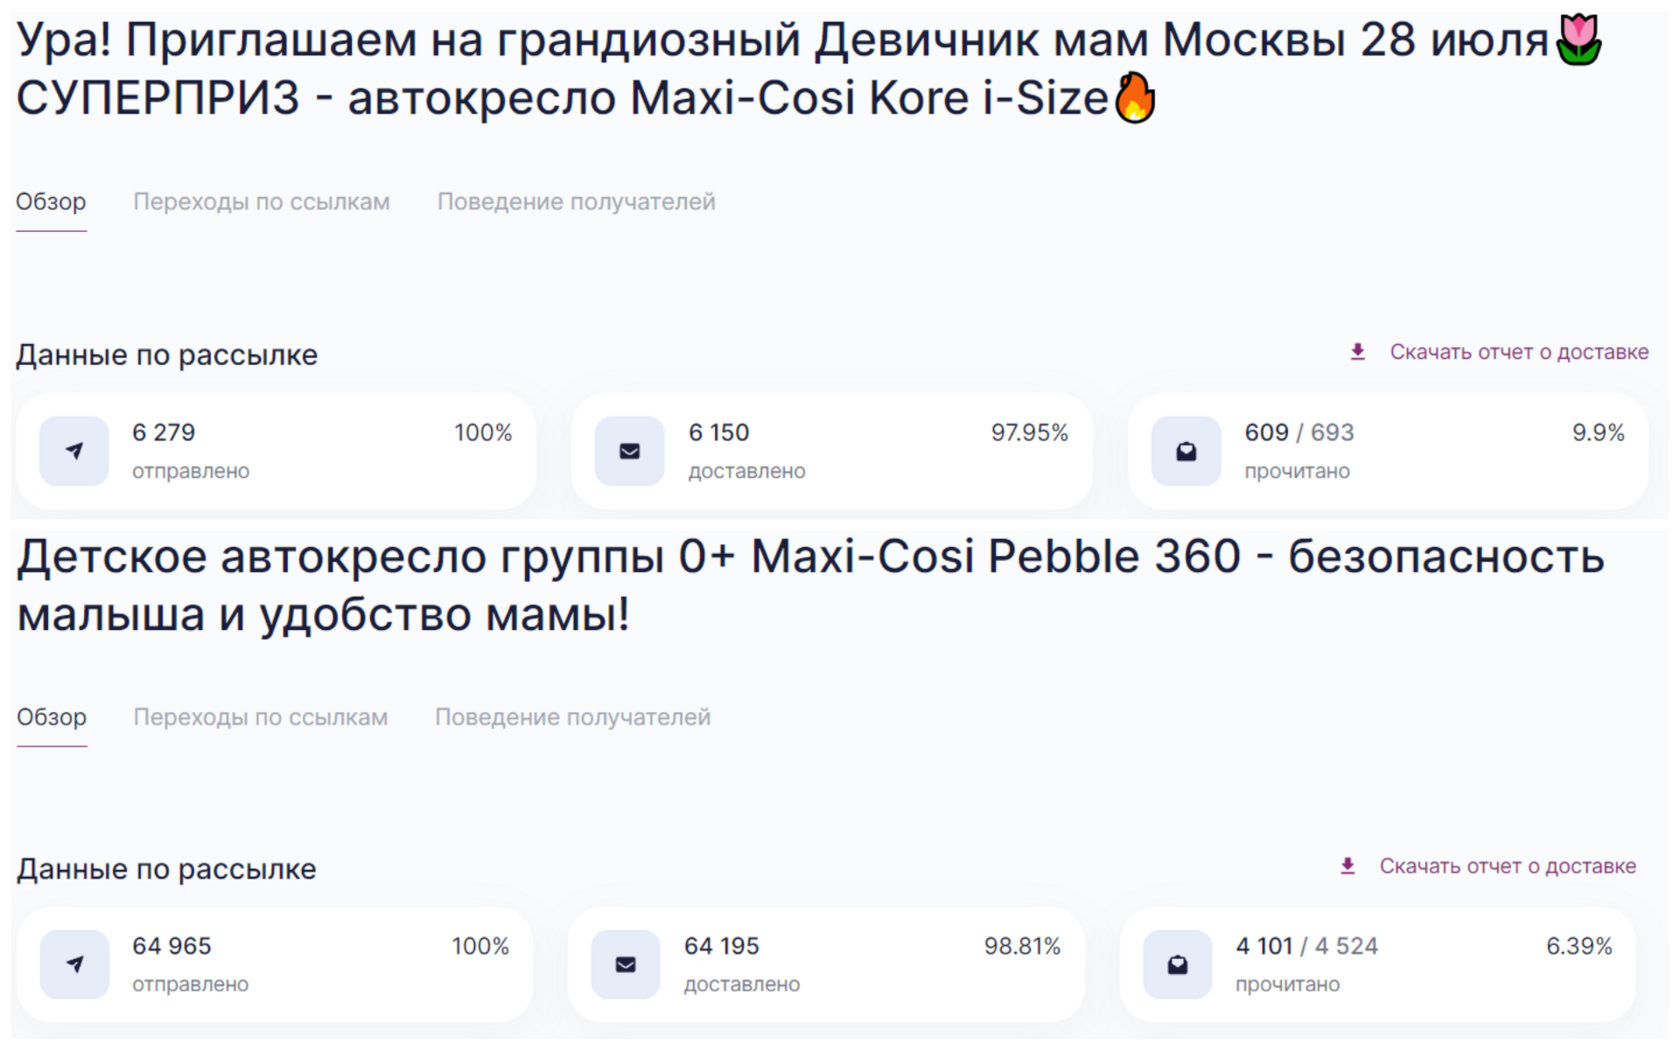This screenshot has width=1680, height=1050.
Task: Click download arrow icon in first campaign report
Action: coord(1357,352)
